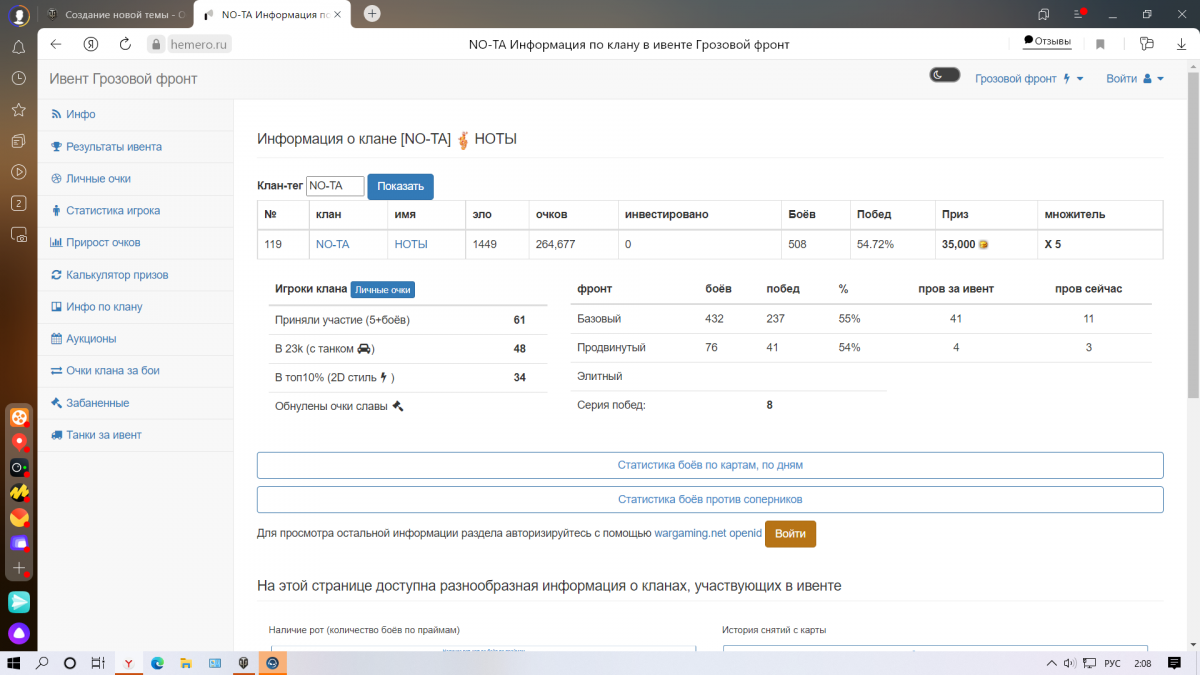Click the profile avatar in browser sidebar
Screen dimensions: 1200x675
18,15
